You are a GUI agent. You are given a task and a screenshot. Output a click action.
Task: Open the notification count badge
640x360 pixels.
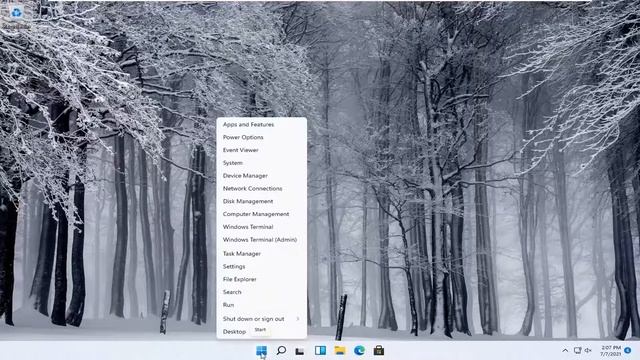[628, 350]
